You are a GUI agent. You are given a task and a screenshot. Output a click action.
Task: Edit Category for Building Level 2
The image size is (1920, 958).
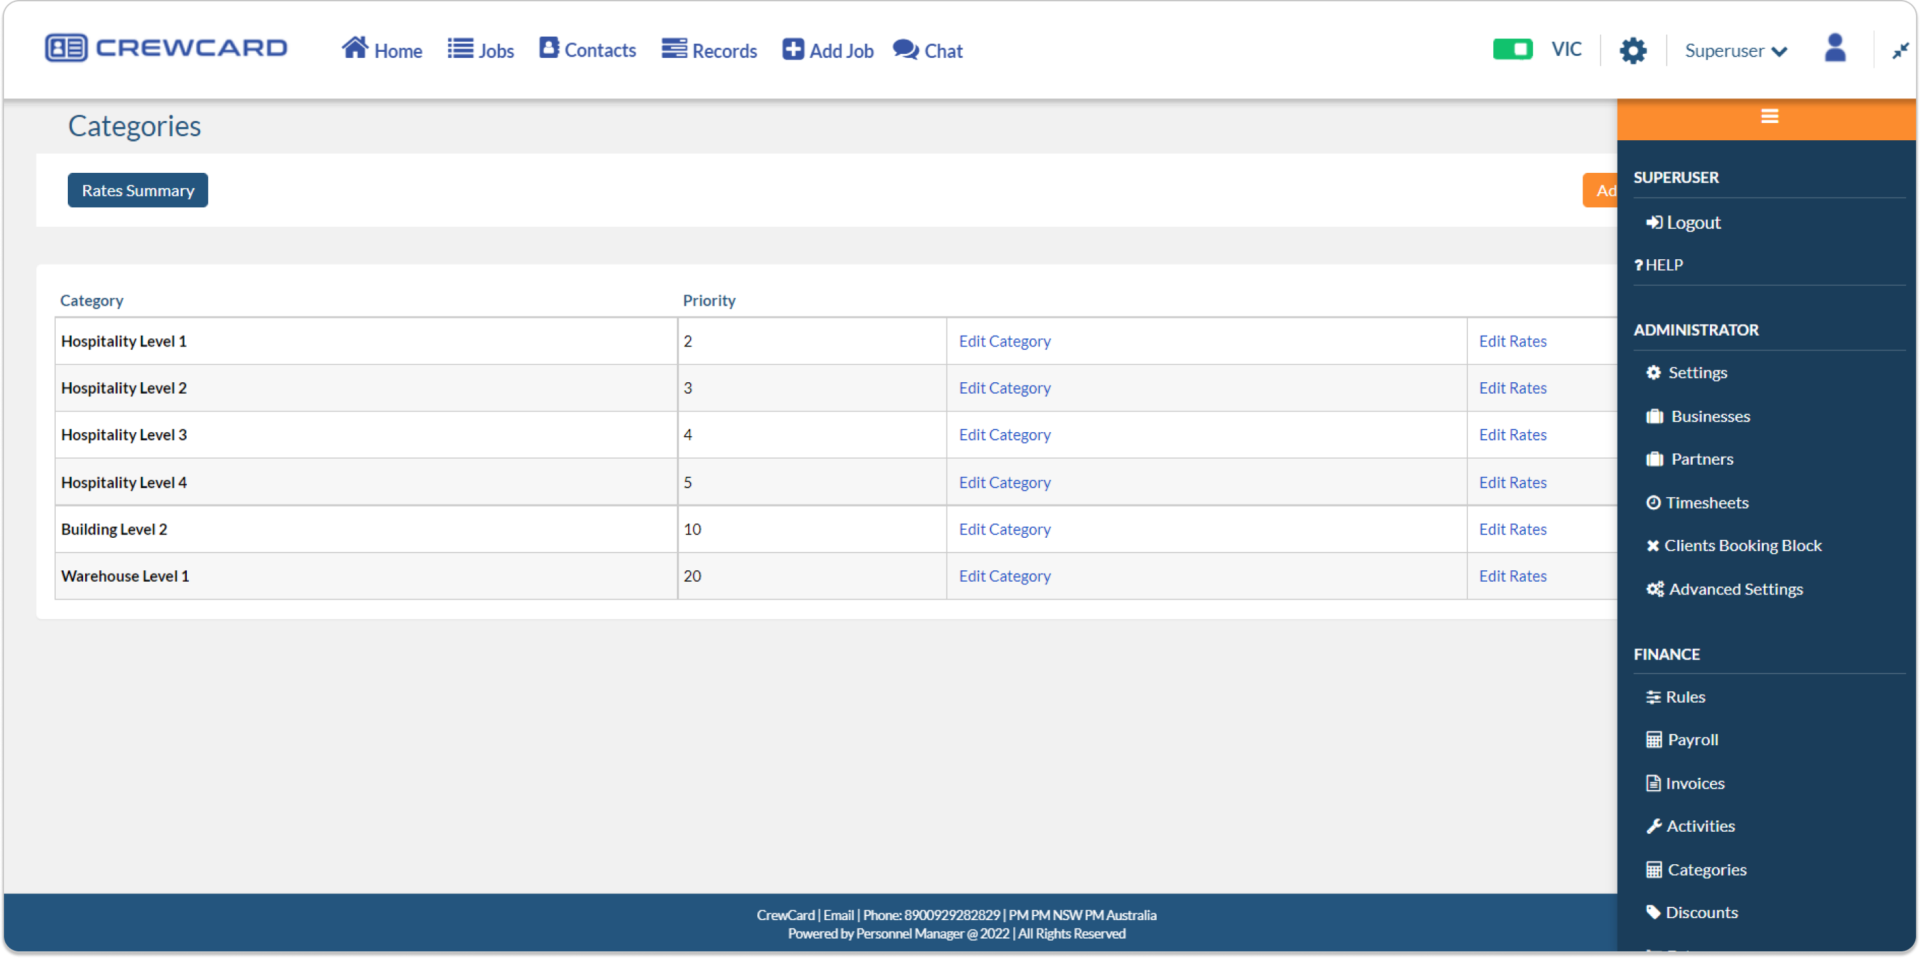click(x=1004, y=529)
